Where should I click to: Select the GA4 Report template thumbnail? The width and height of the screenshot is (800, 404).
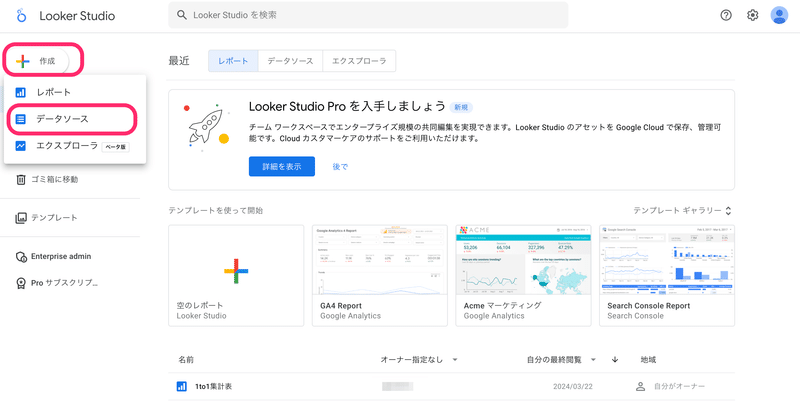click(x=380, y=260)
